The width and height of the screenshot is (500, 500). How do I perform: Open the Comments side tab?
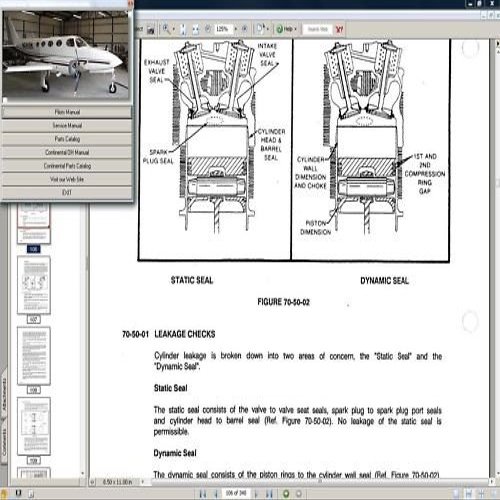click(x=4, y=442)
